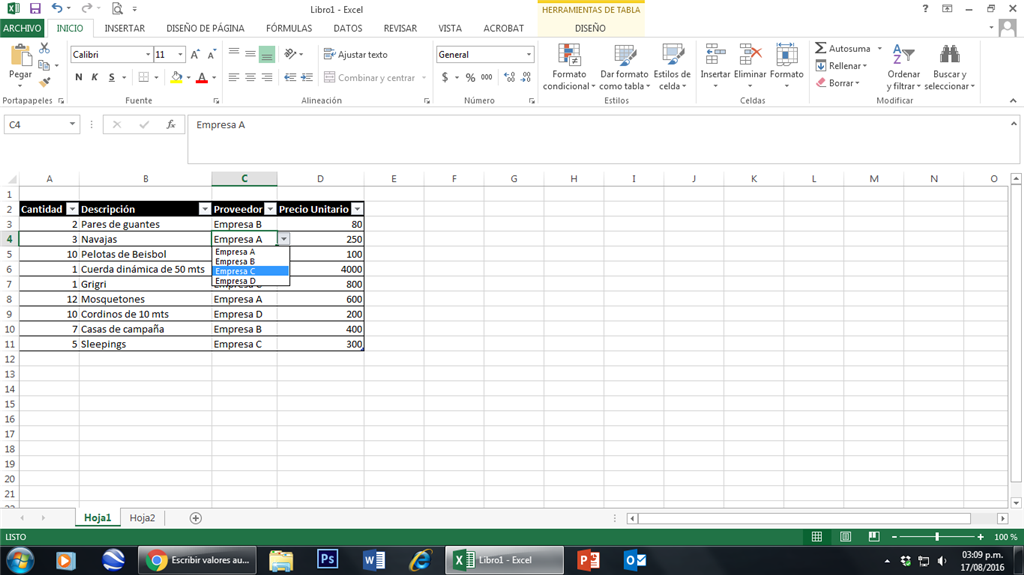Image resolution: width=1024 pixels, height=575 pixels.
Task: Toggle bottom vertical alignment
Action: [x=266, y=55]
